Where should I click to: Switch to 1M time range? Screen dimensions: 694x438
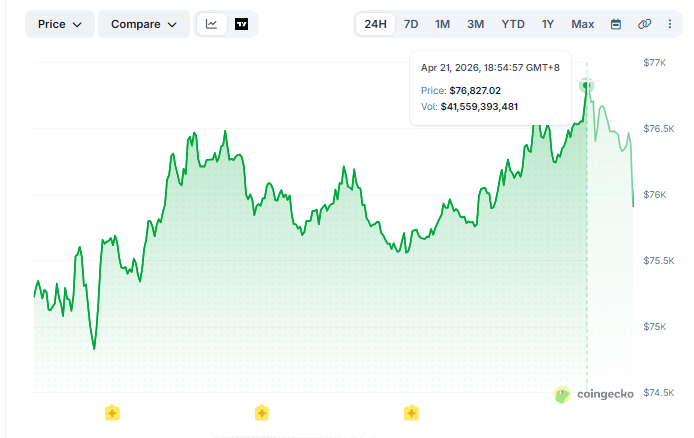442,24
